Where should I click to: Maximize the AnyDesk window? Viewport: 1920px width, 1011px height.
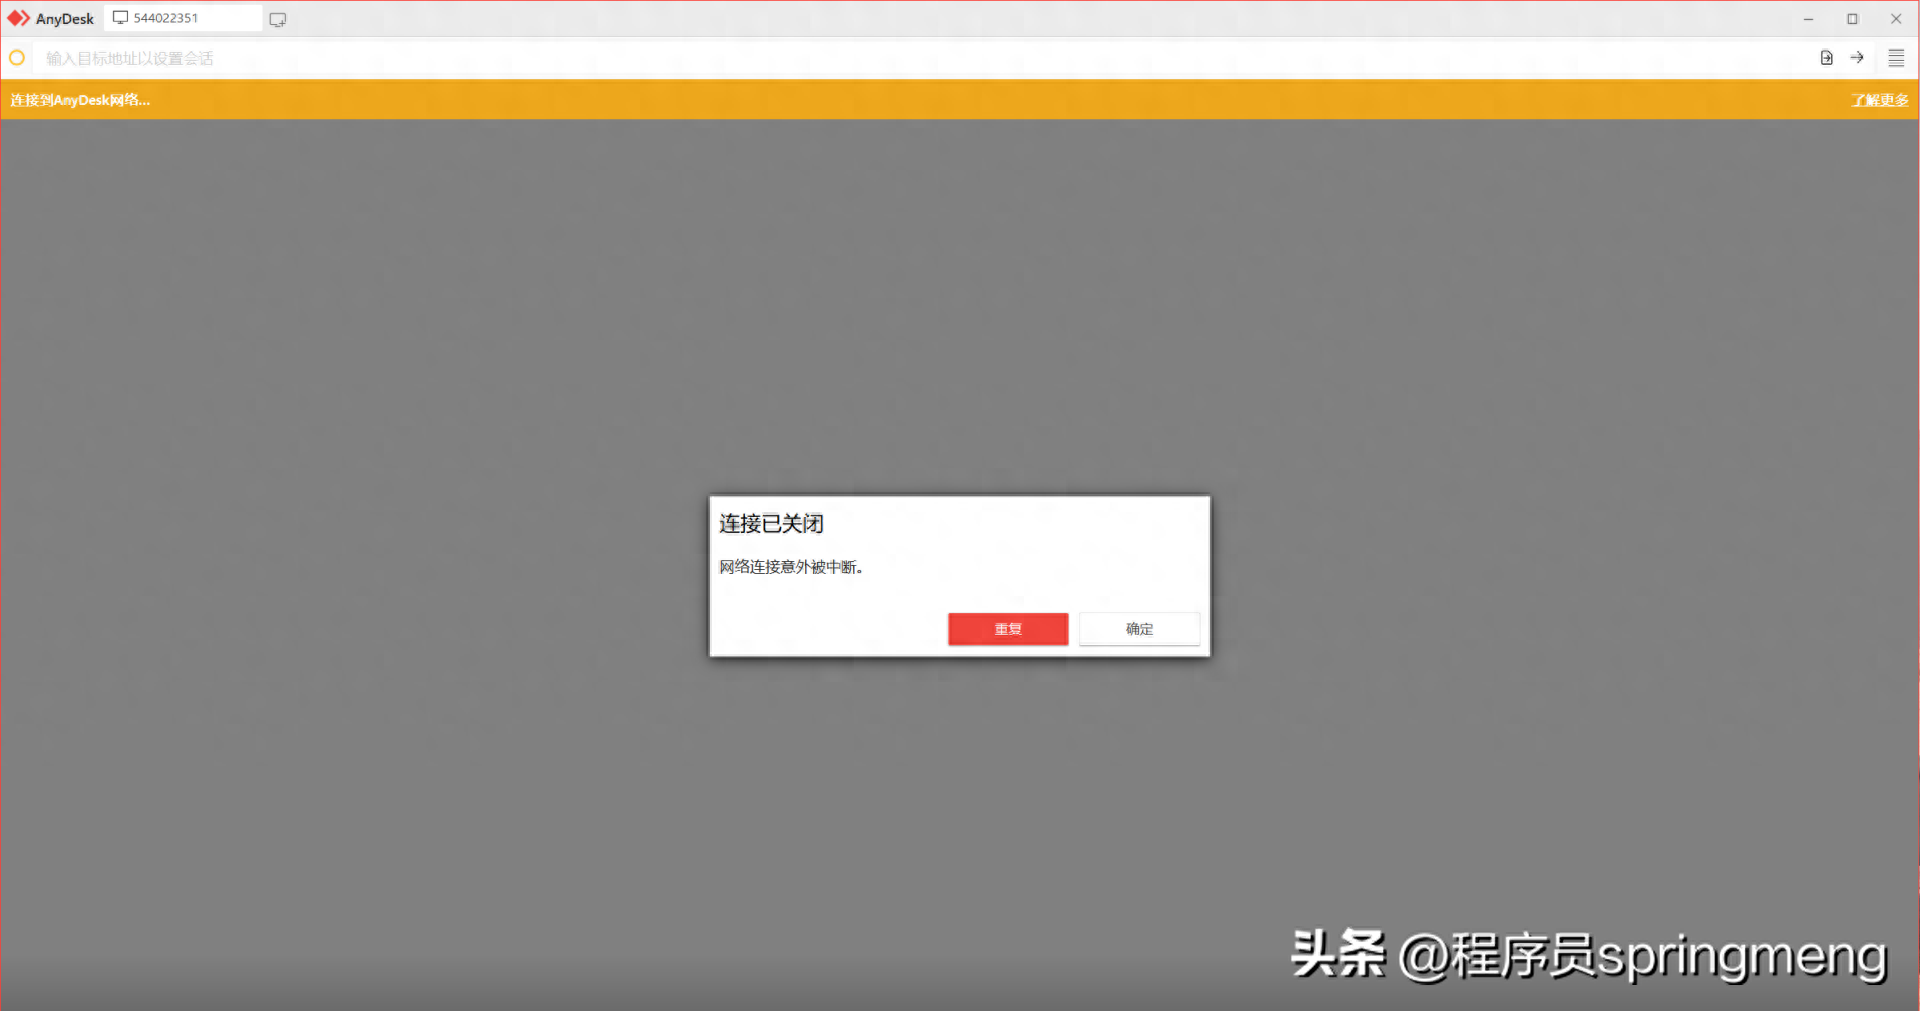point(1852,19)
